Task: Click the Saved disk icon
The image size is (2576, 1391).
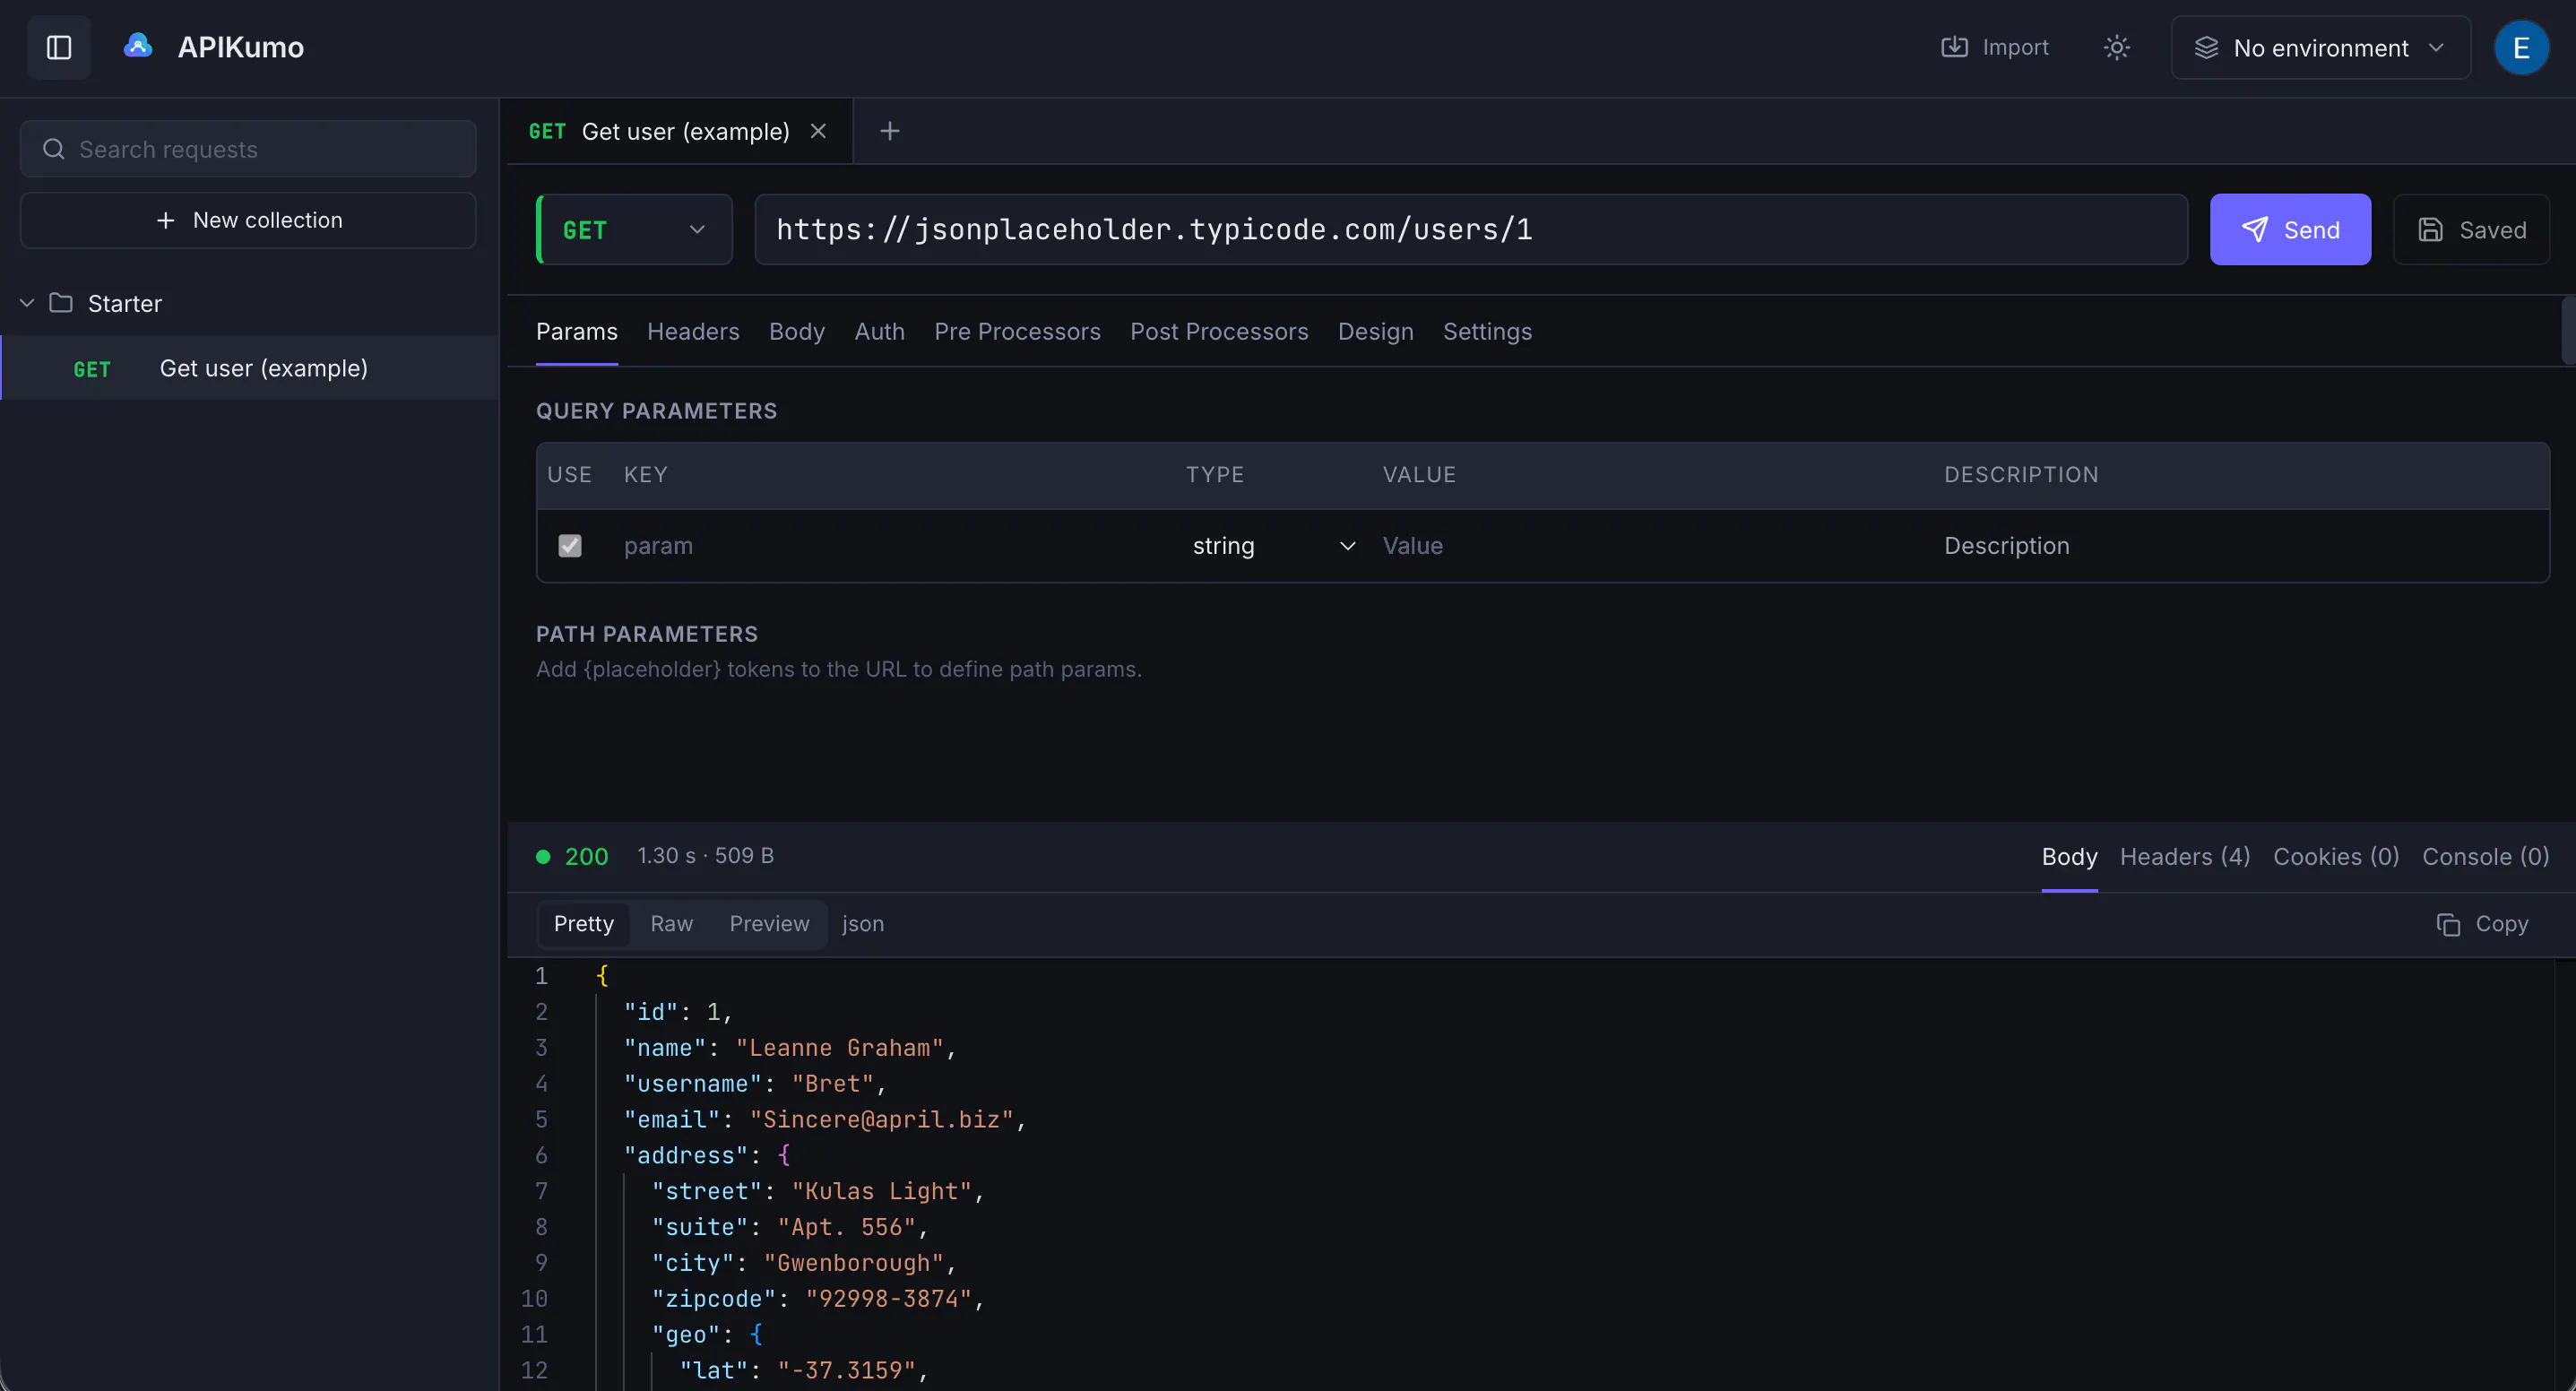Action: coord(2430,230)
